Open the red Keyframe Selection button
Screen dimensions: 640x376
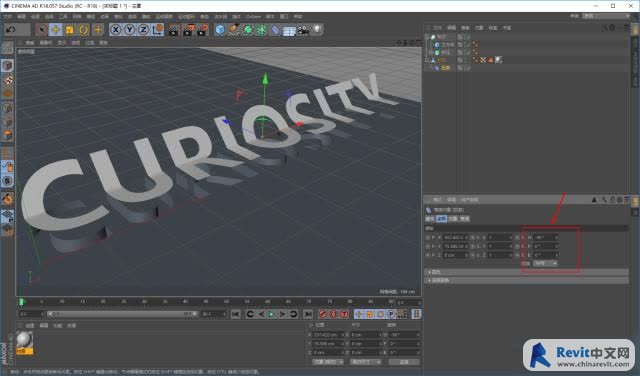click(x=344, y=314)
